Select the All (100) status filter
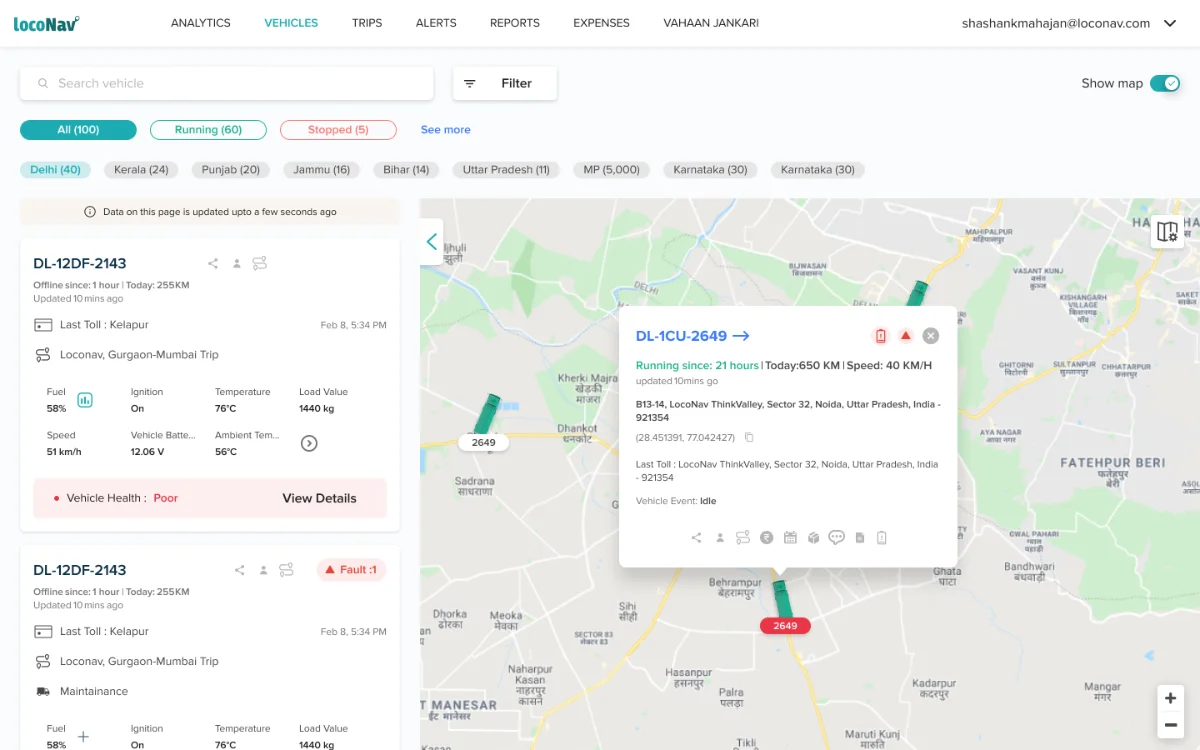 pos(78,130)
